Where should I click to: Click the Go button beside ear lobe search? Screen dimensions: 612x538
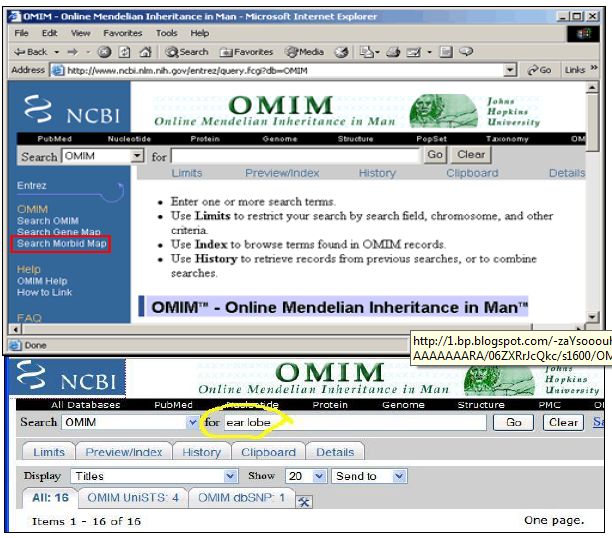515,422
